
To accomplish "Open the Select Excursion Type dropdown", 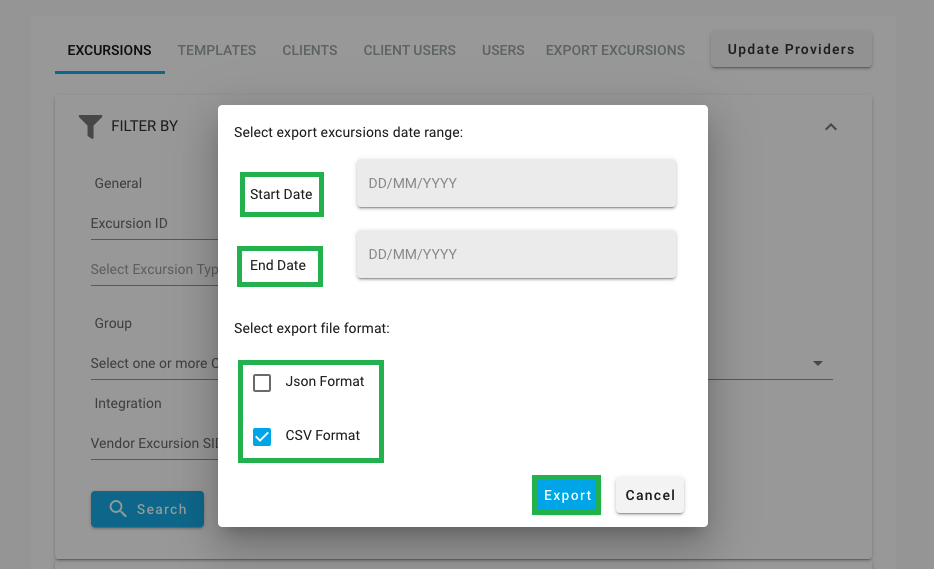I will 154,270.
